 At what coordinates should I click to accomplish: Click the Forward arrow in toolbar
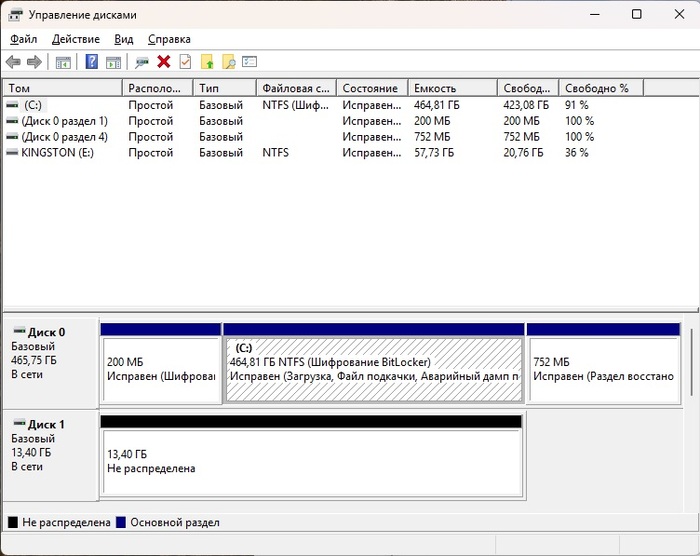(34, 62)
